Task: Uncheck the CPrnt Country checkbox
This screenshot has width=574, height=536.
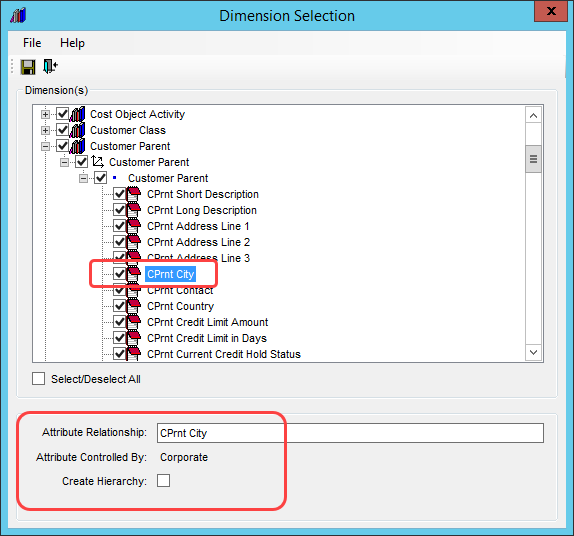Action: click(x=119, y=306)
